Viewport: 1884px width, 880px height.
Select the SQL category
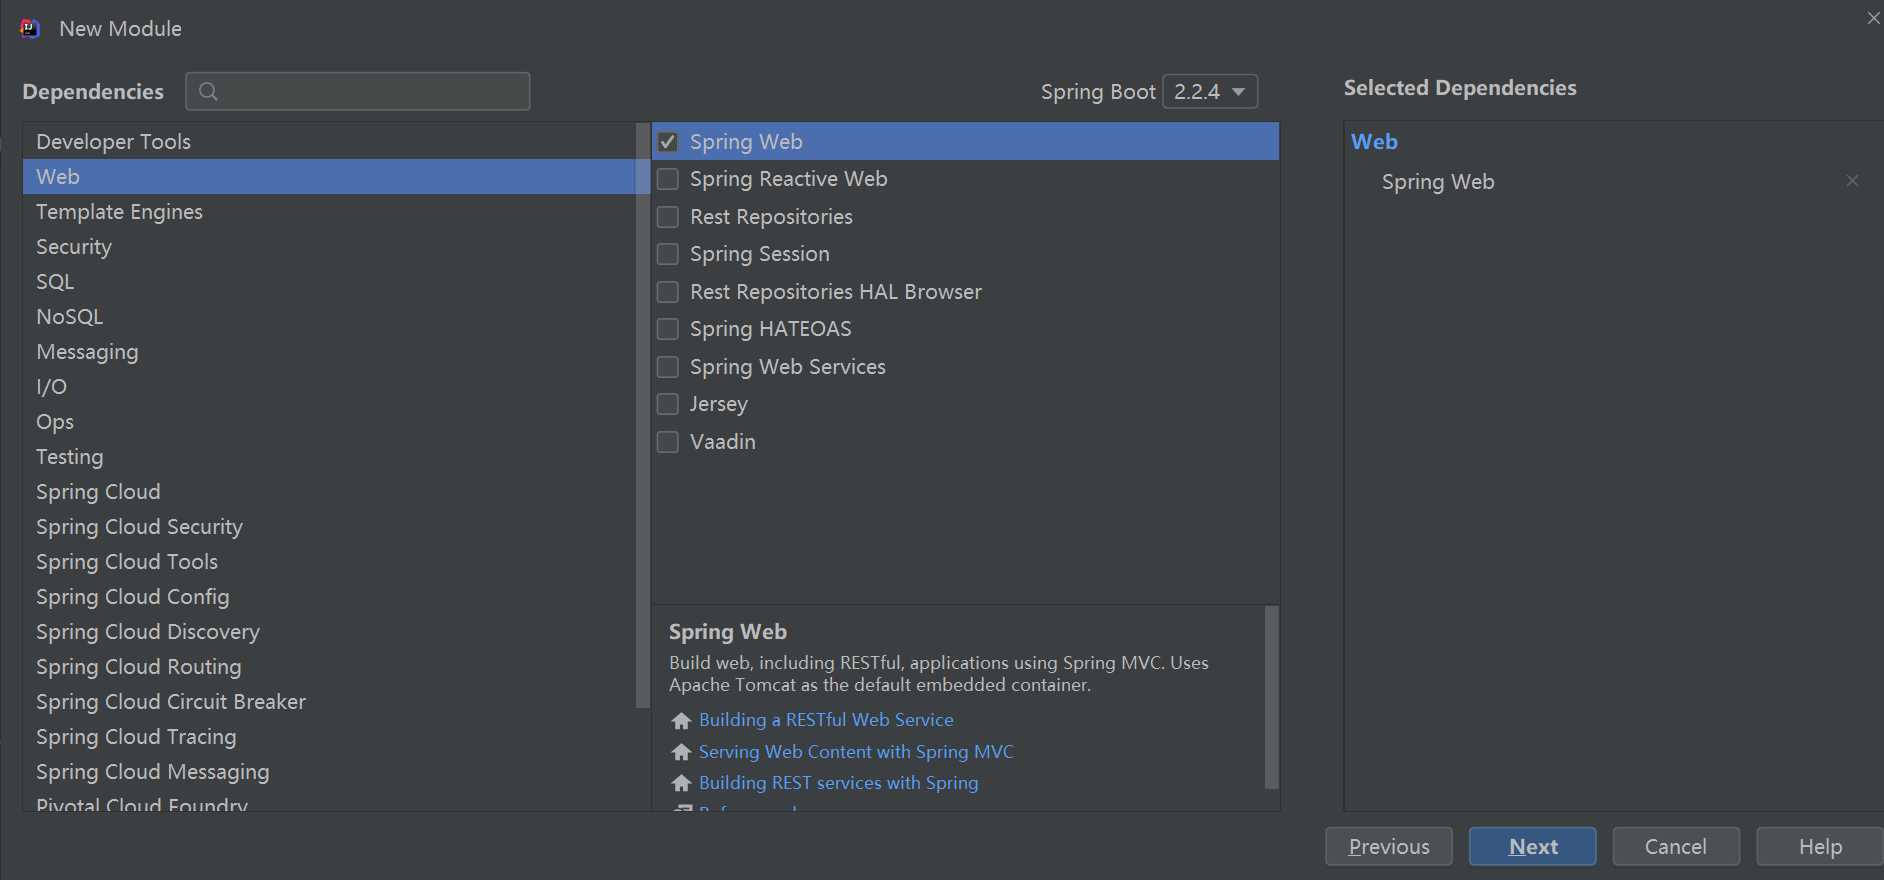pos(329,282)
